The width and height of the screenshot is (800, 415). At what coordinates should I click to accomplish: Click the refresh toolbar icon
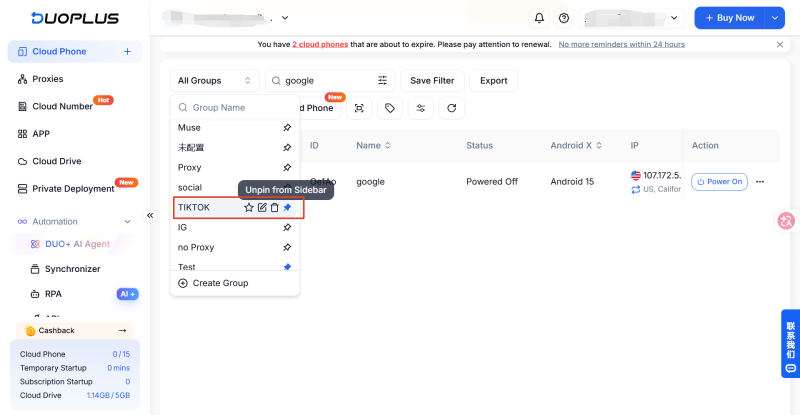click(452, 108)
